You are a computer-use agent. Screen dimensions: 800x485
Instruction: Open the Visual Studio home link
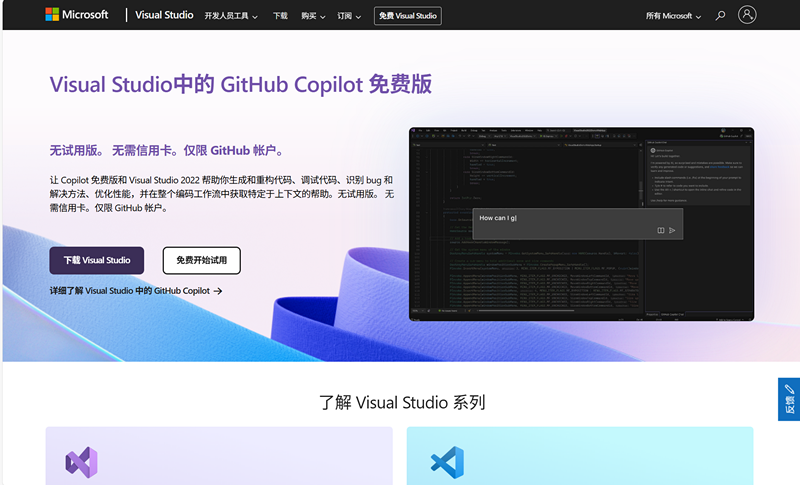pos(164,15)
